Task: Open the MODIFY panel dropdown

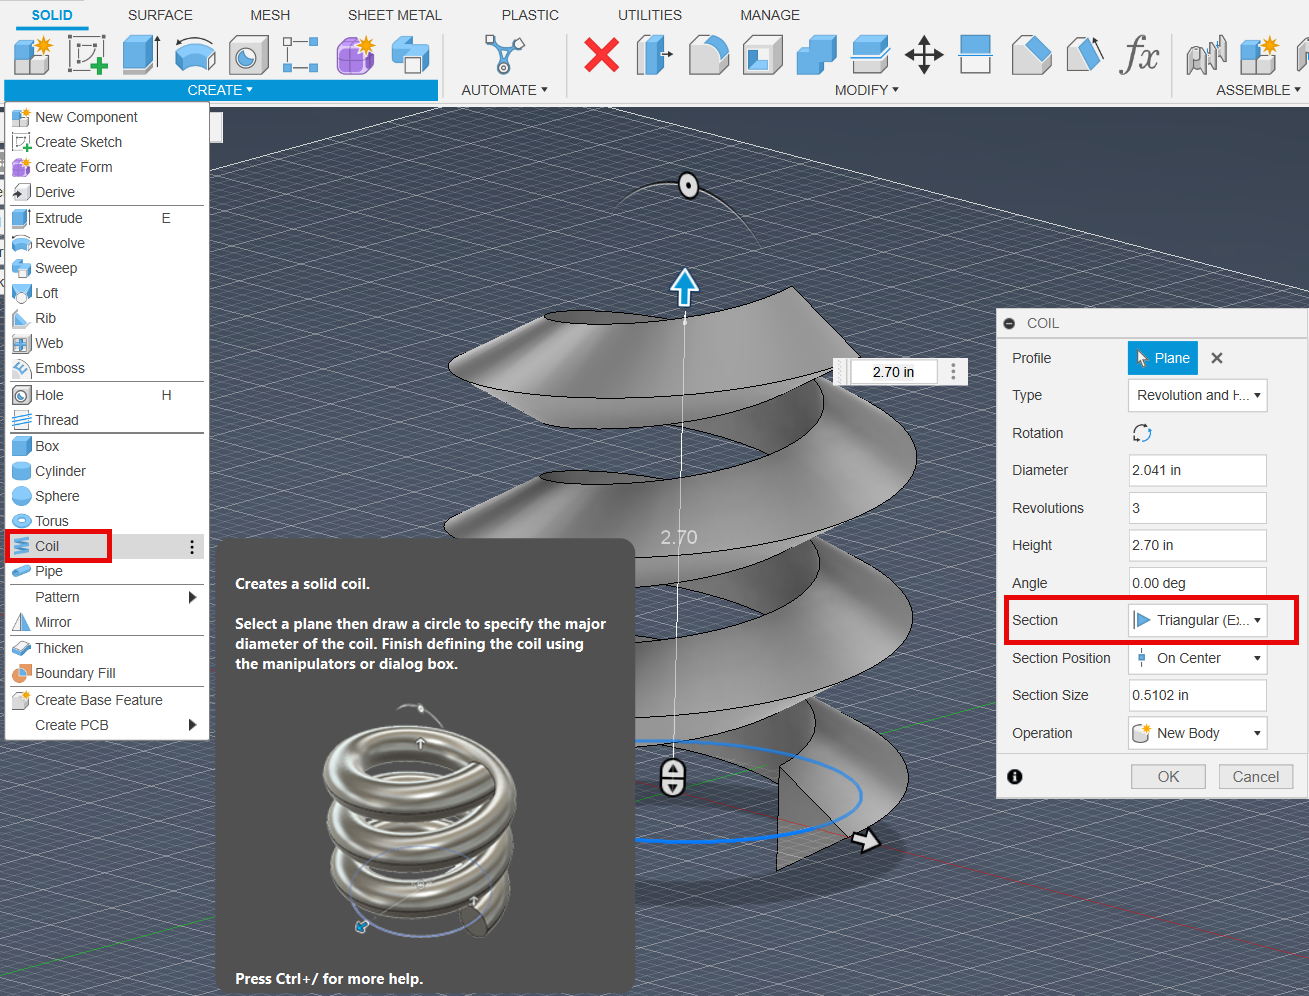Action: click(867, 90)
